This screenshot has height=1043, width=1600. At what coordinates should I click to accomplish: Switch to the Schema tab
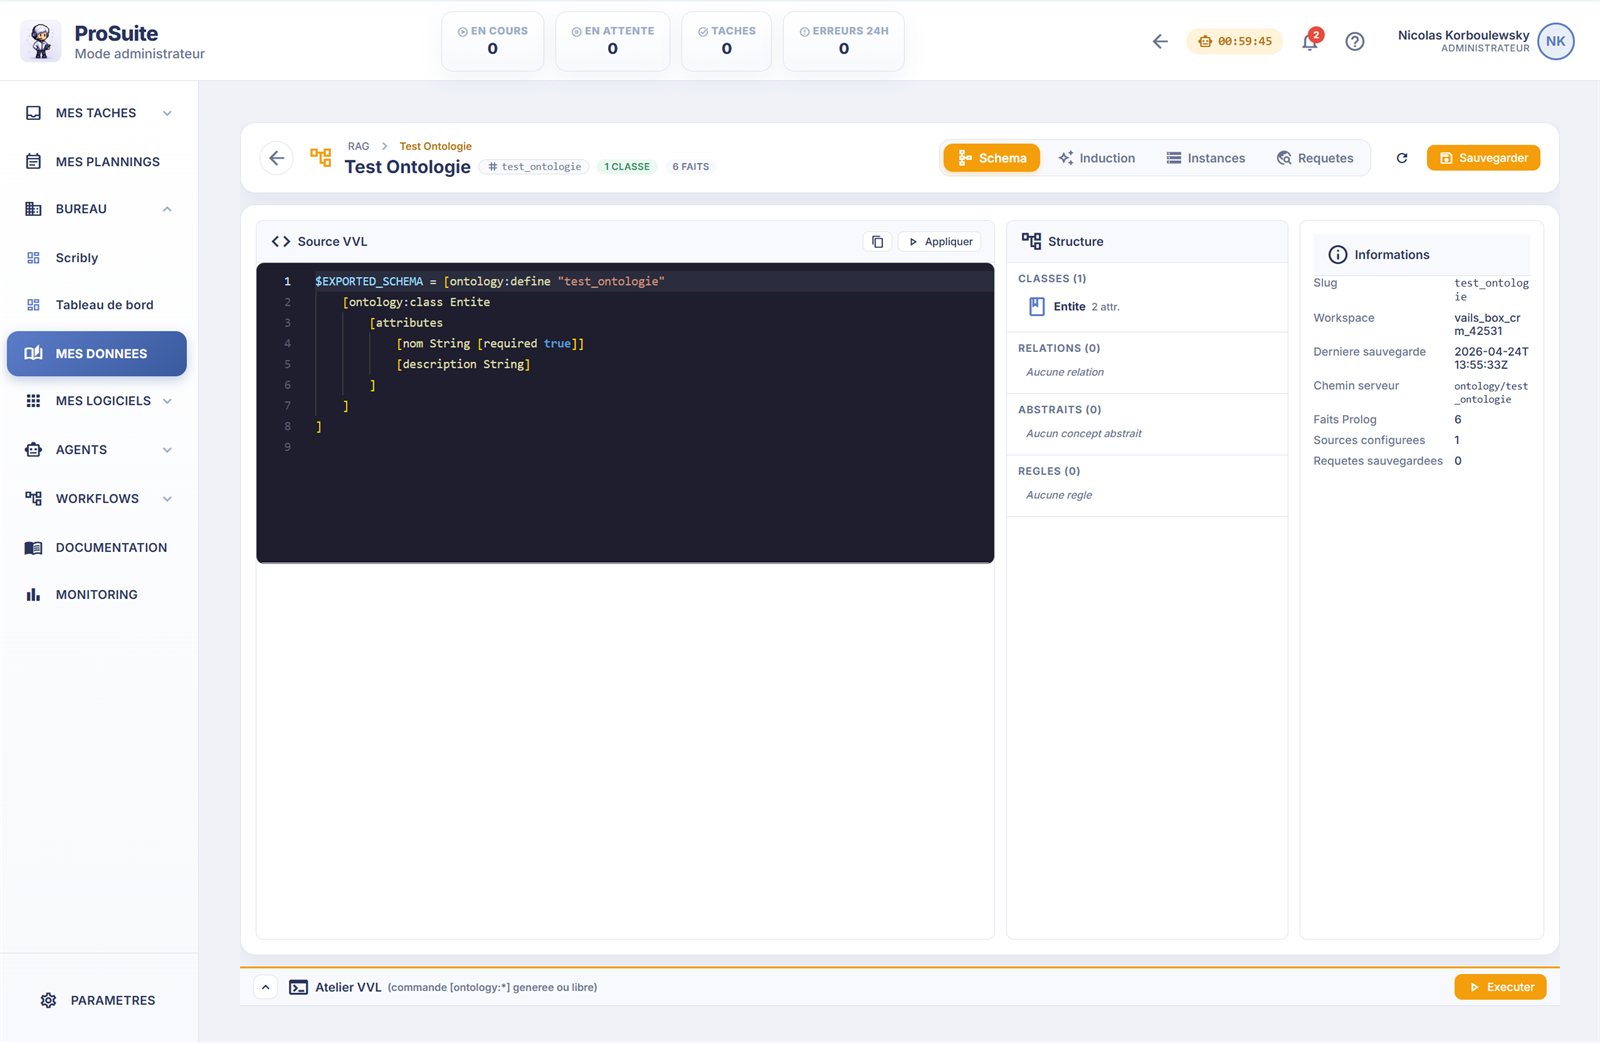click(x=992, y=158)
